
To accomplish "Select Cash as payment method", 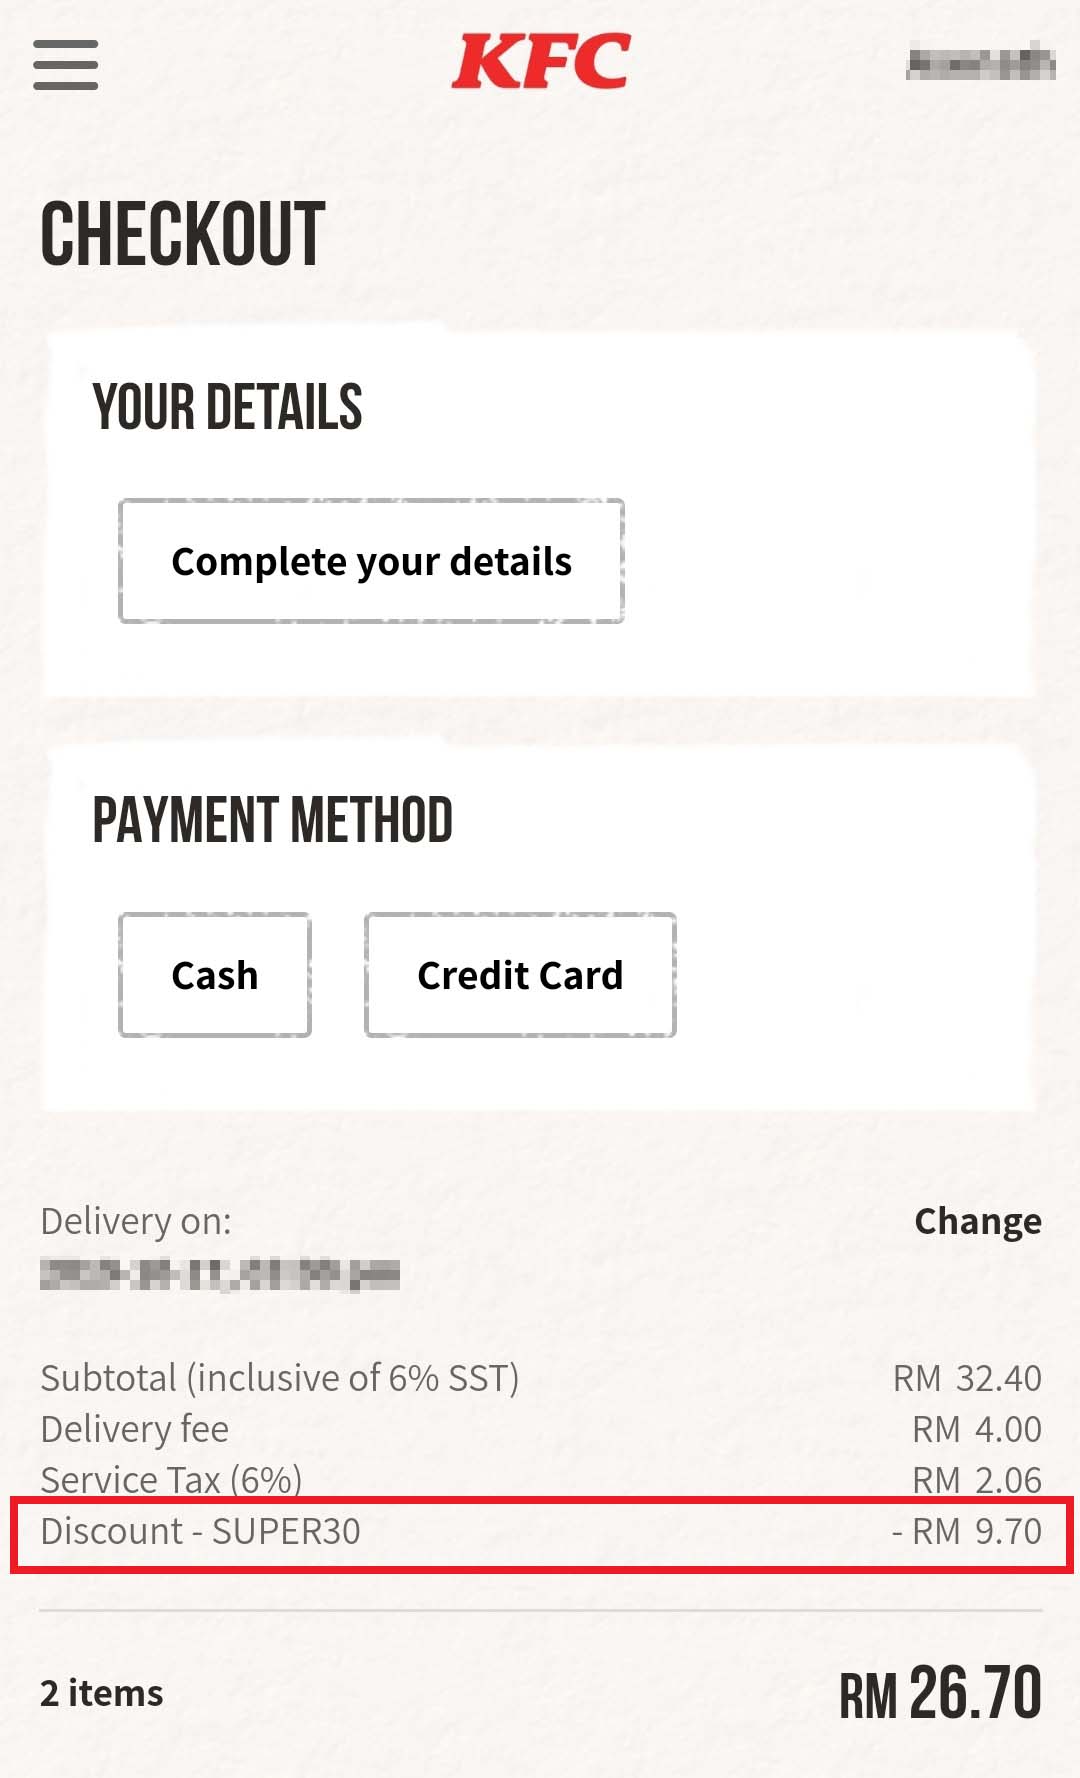I will pyautogui.click(x=215, y=975).
